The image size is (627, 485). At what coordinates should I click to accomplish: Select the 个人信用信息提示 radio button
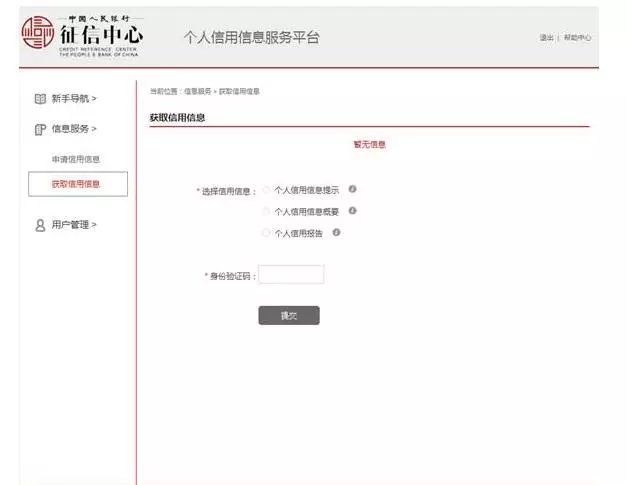point(266,190)
